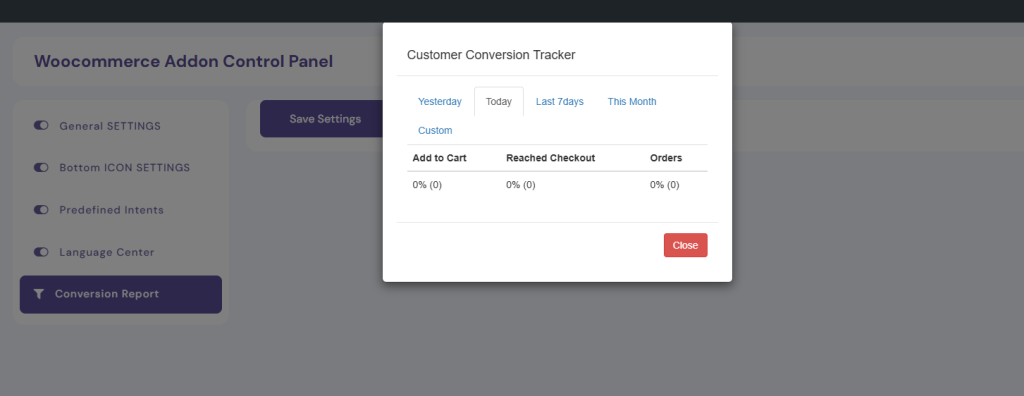The width and height of the screenshot is (1024, 396).
Task: Click the toggle icon beside Bottom ICON SETTINGS
Action: 41,168
